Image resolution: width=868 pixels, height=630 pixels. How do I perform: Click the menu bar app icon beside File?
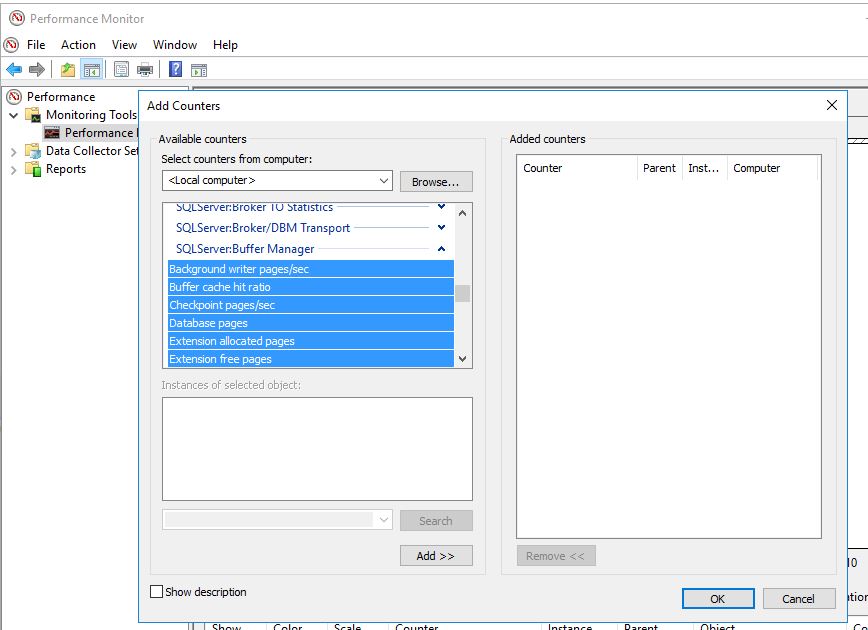pos(11,45)
